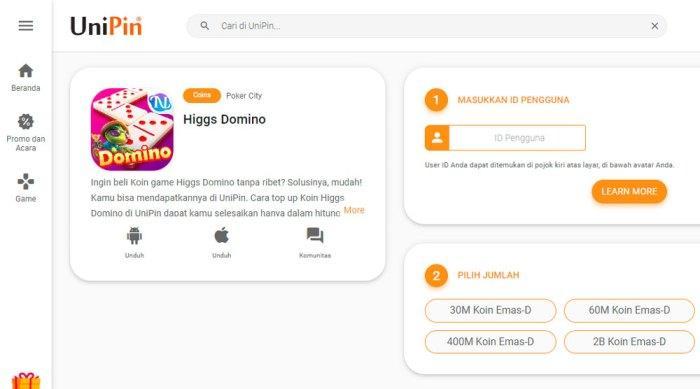Click the User ID hint text
700x389 pixels.
pyautogui.click(x=549, y=165)
